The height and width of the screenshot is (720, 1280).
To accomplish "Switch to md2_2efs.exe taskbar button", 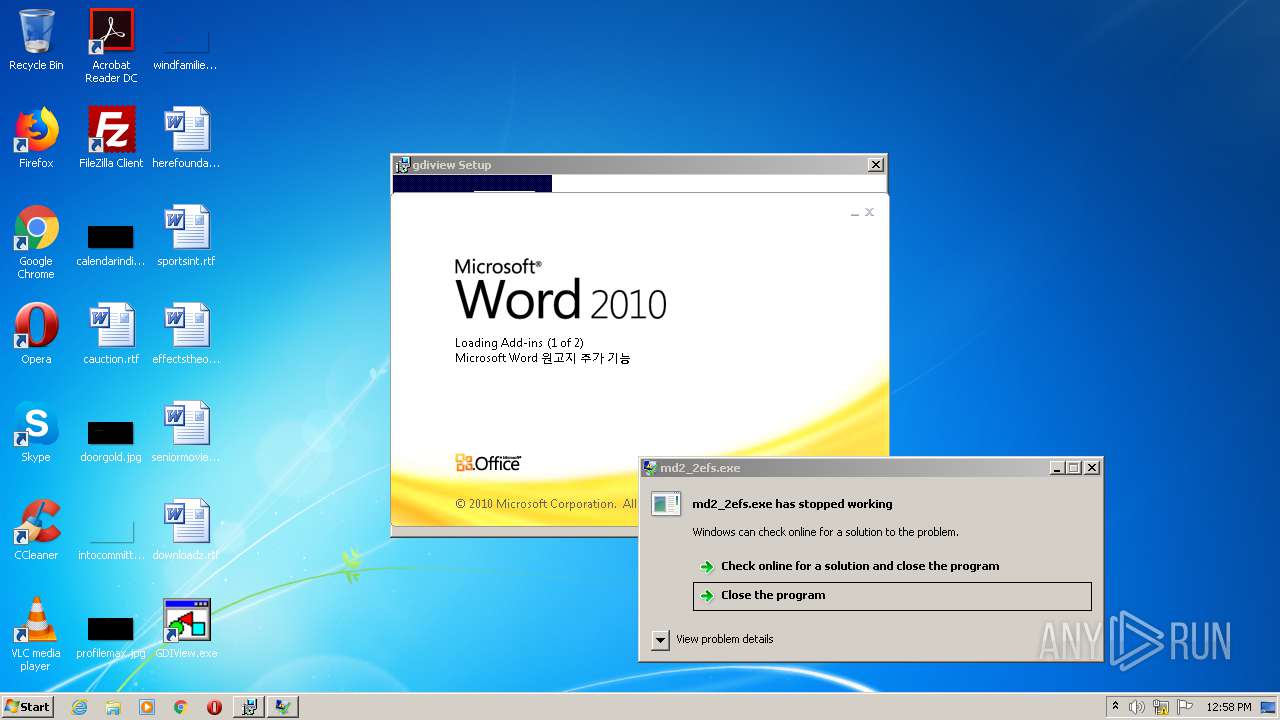I will pos(283,707).
